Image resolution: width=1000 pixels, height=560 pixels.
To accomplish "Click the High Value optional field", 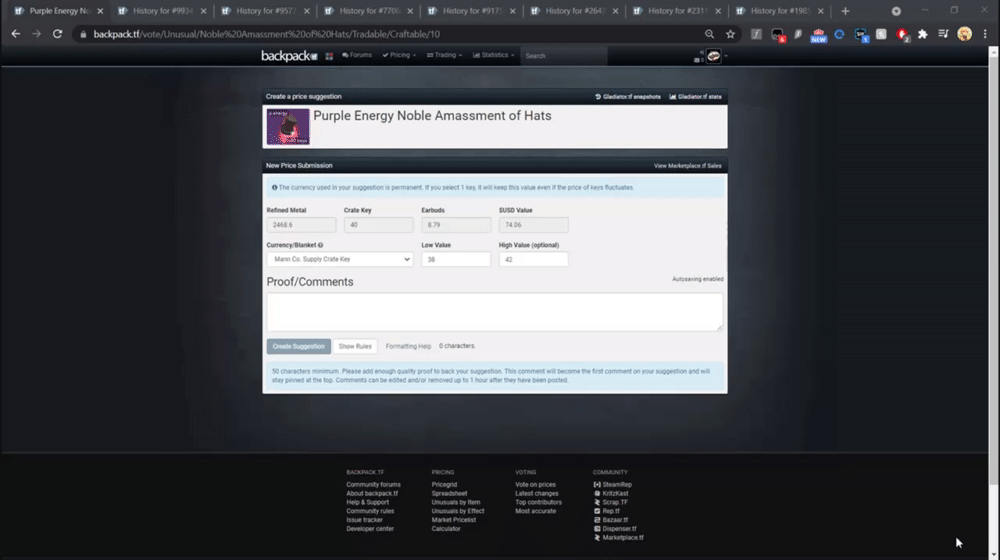I will click(533, 260).
